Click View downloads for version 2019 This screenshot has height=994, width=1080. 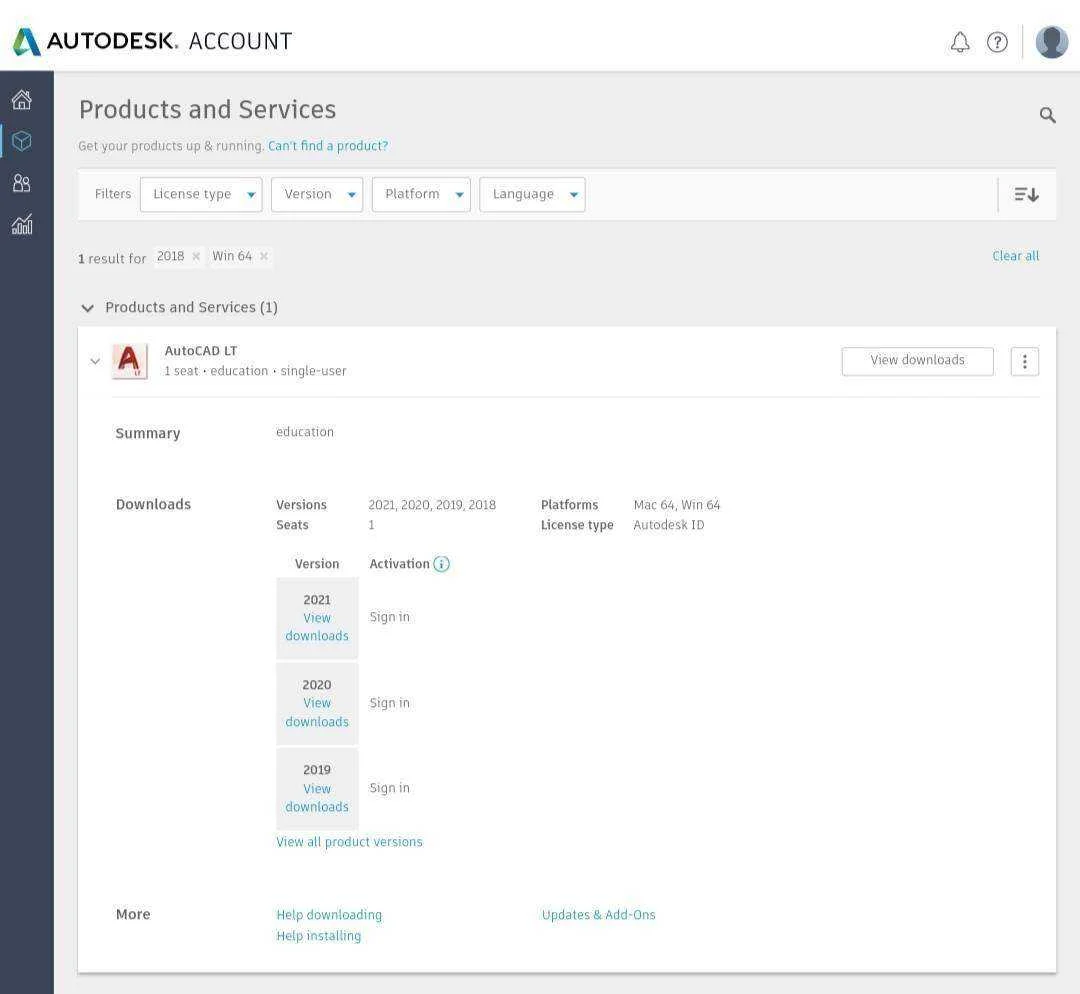click(317, 798)
